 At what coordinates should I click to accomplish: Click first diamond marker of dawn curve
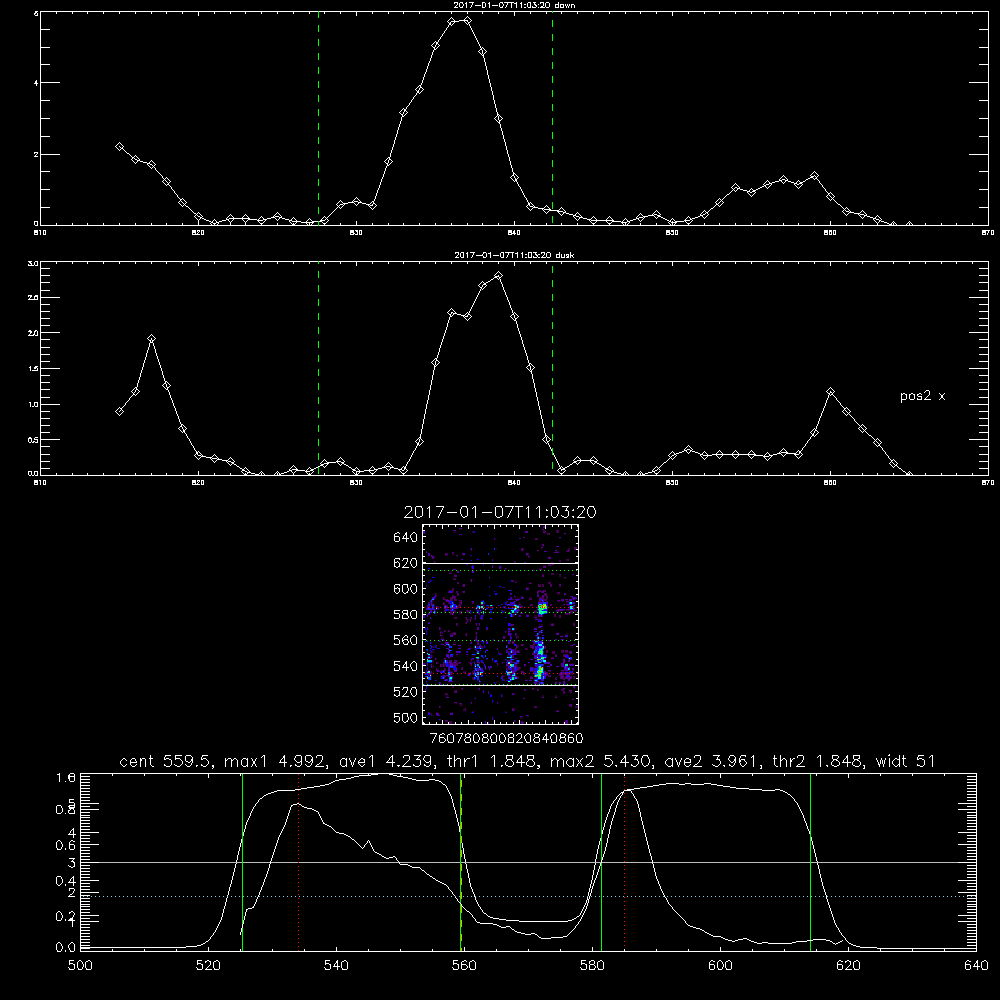tap(119, 146)
